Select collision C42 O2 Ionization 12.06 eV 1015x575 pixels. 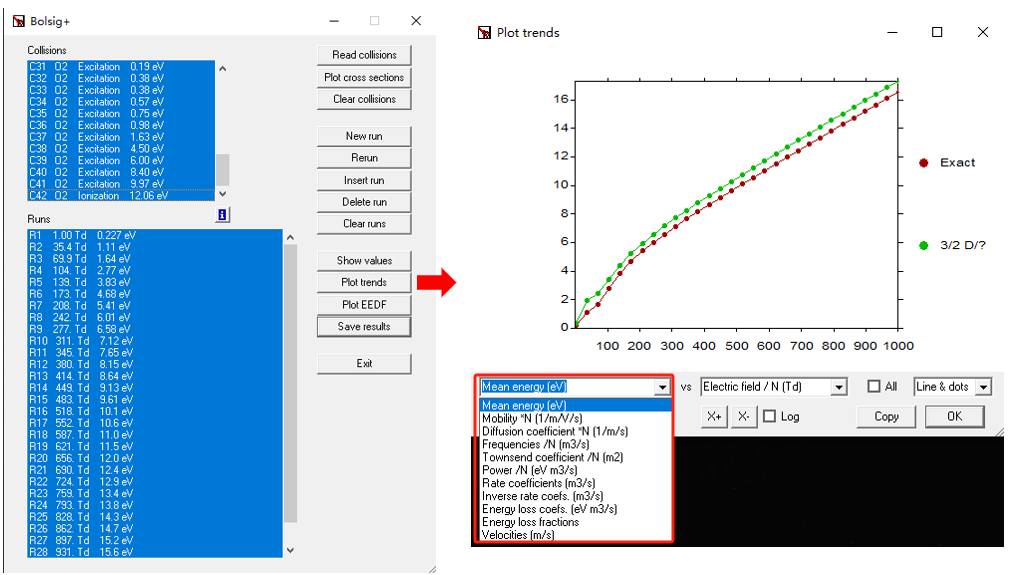[121, 196]
